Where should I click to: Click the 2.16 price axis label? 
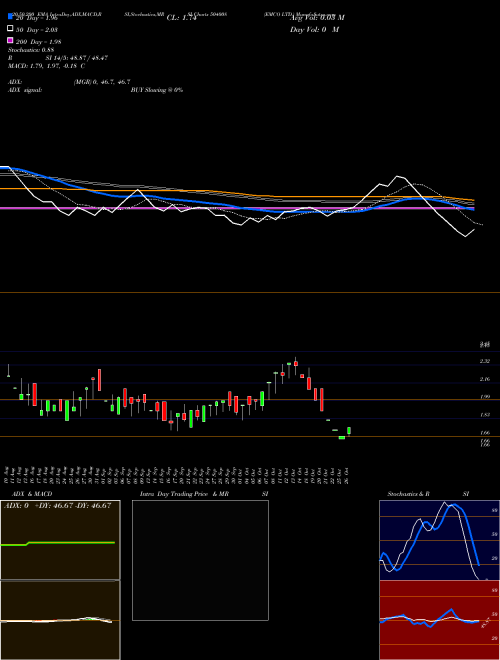coord(485,379)
